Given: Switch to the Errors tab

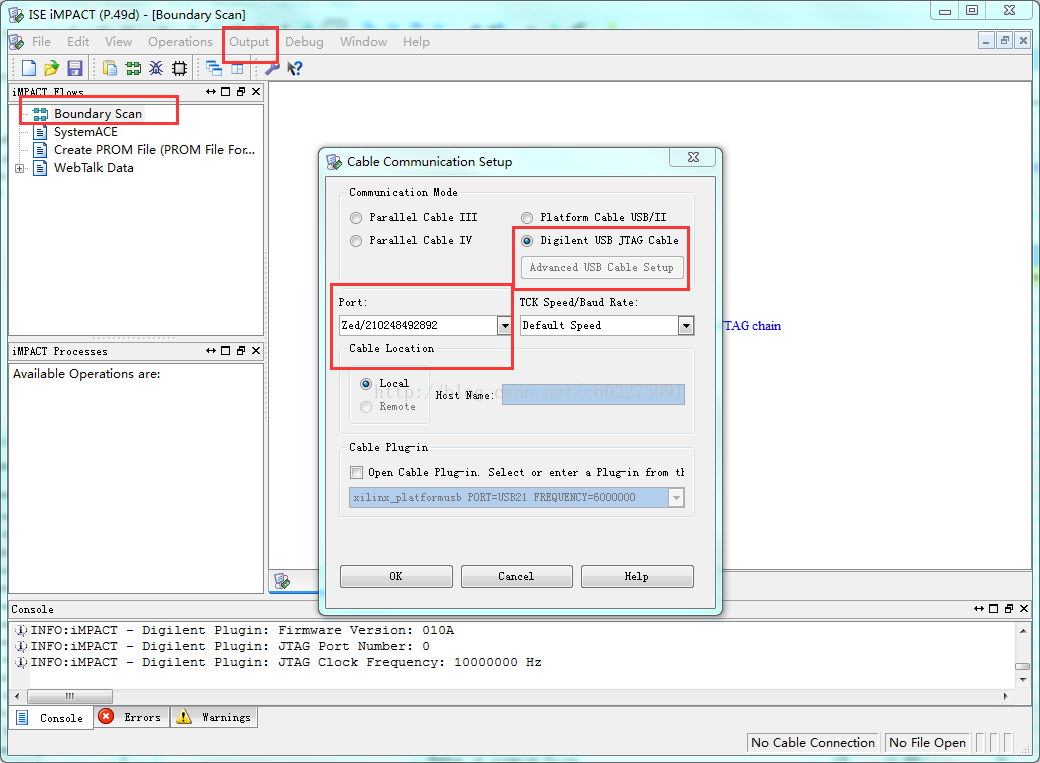Looking at the screenshot, I should click(x=131, y=717).
